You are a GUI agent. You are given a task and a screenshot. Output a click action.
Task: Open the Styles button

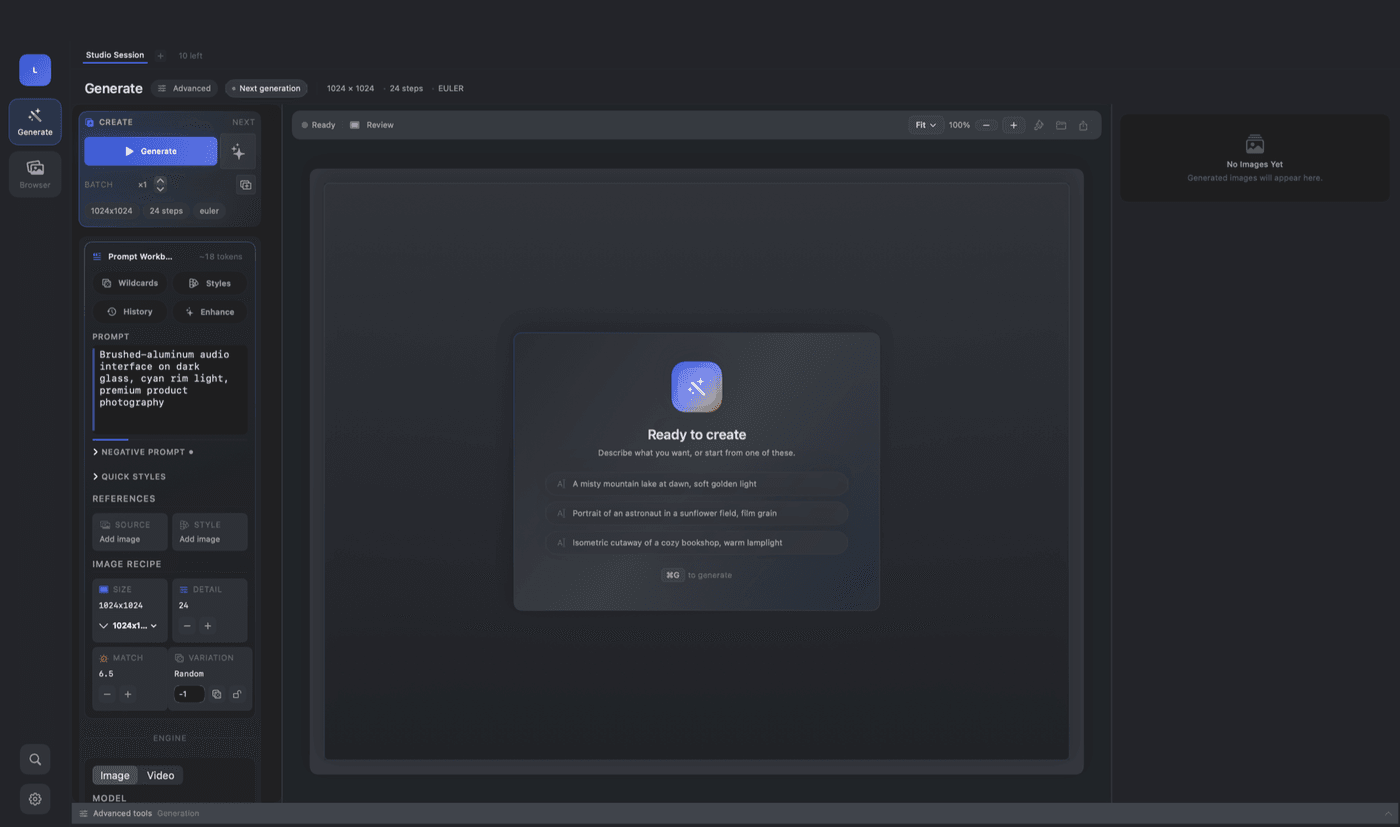(210, 283)
